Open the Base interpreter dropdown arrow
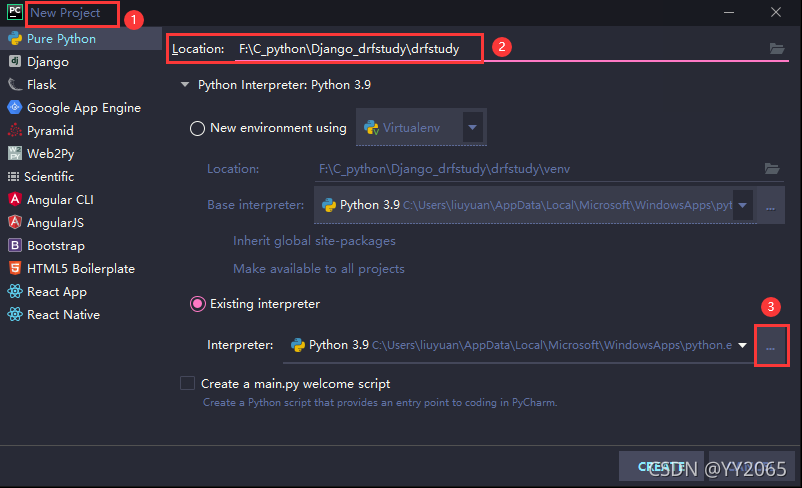Viewport: 802px width, 488px height. tap(743, 205)
